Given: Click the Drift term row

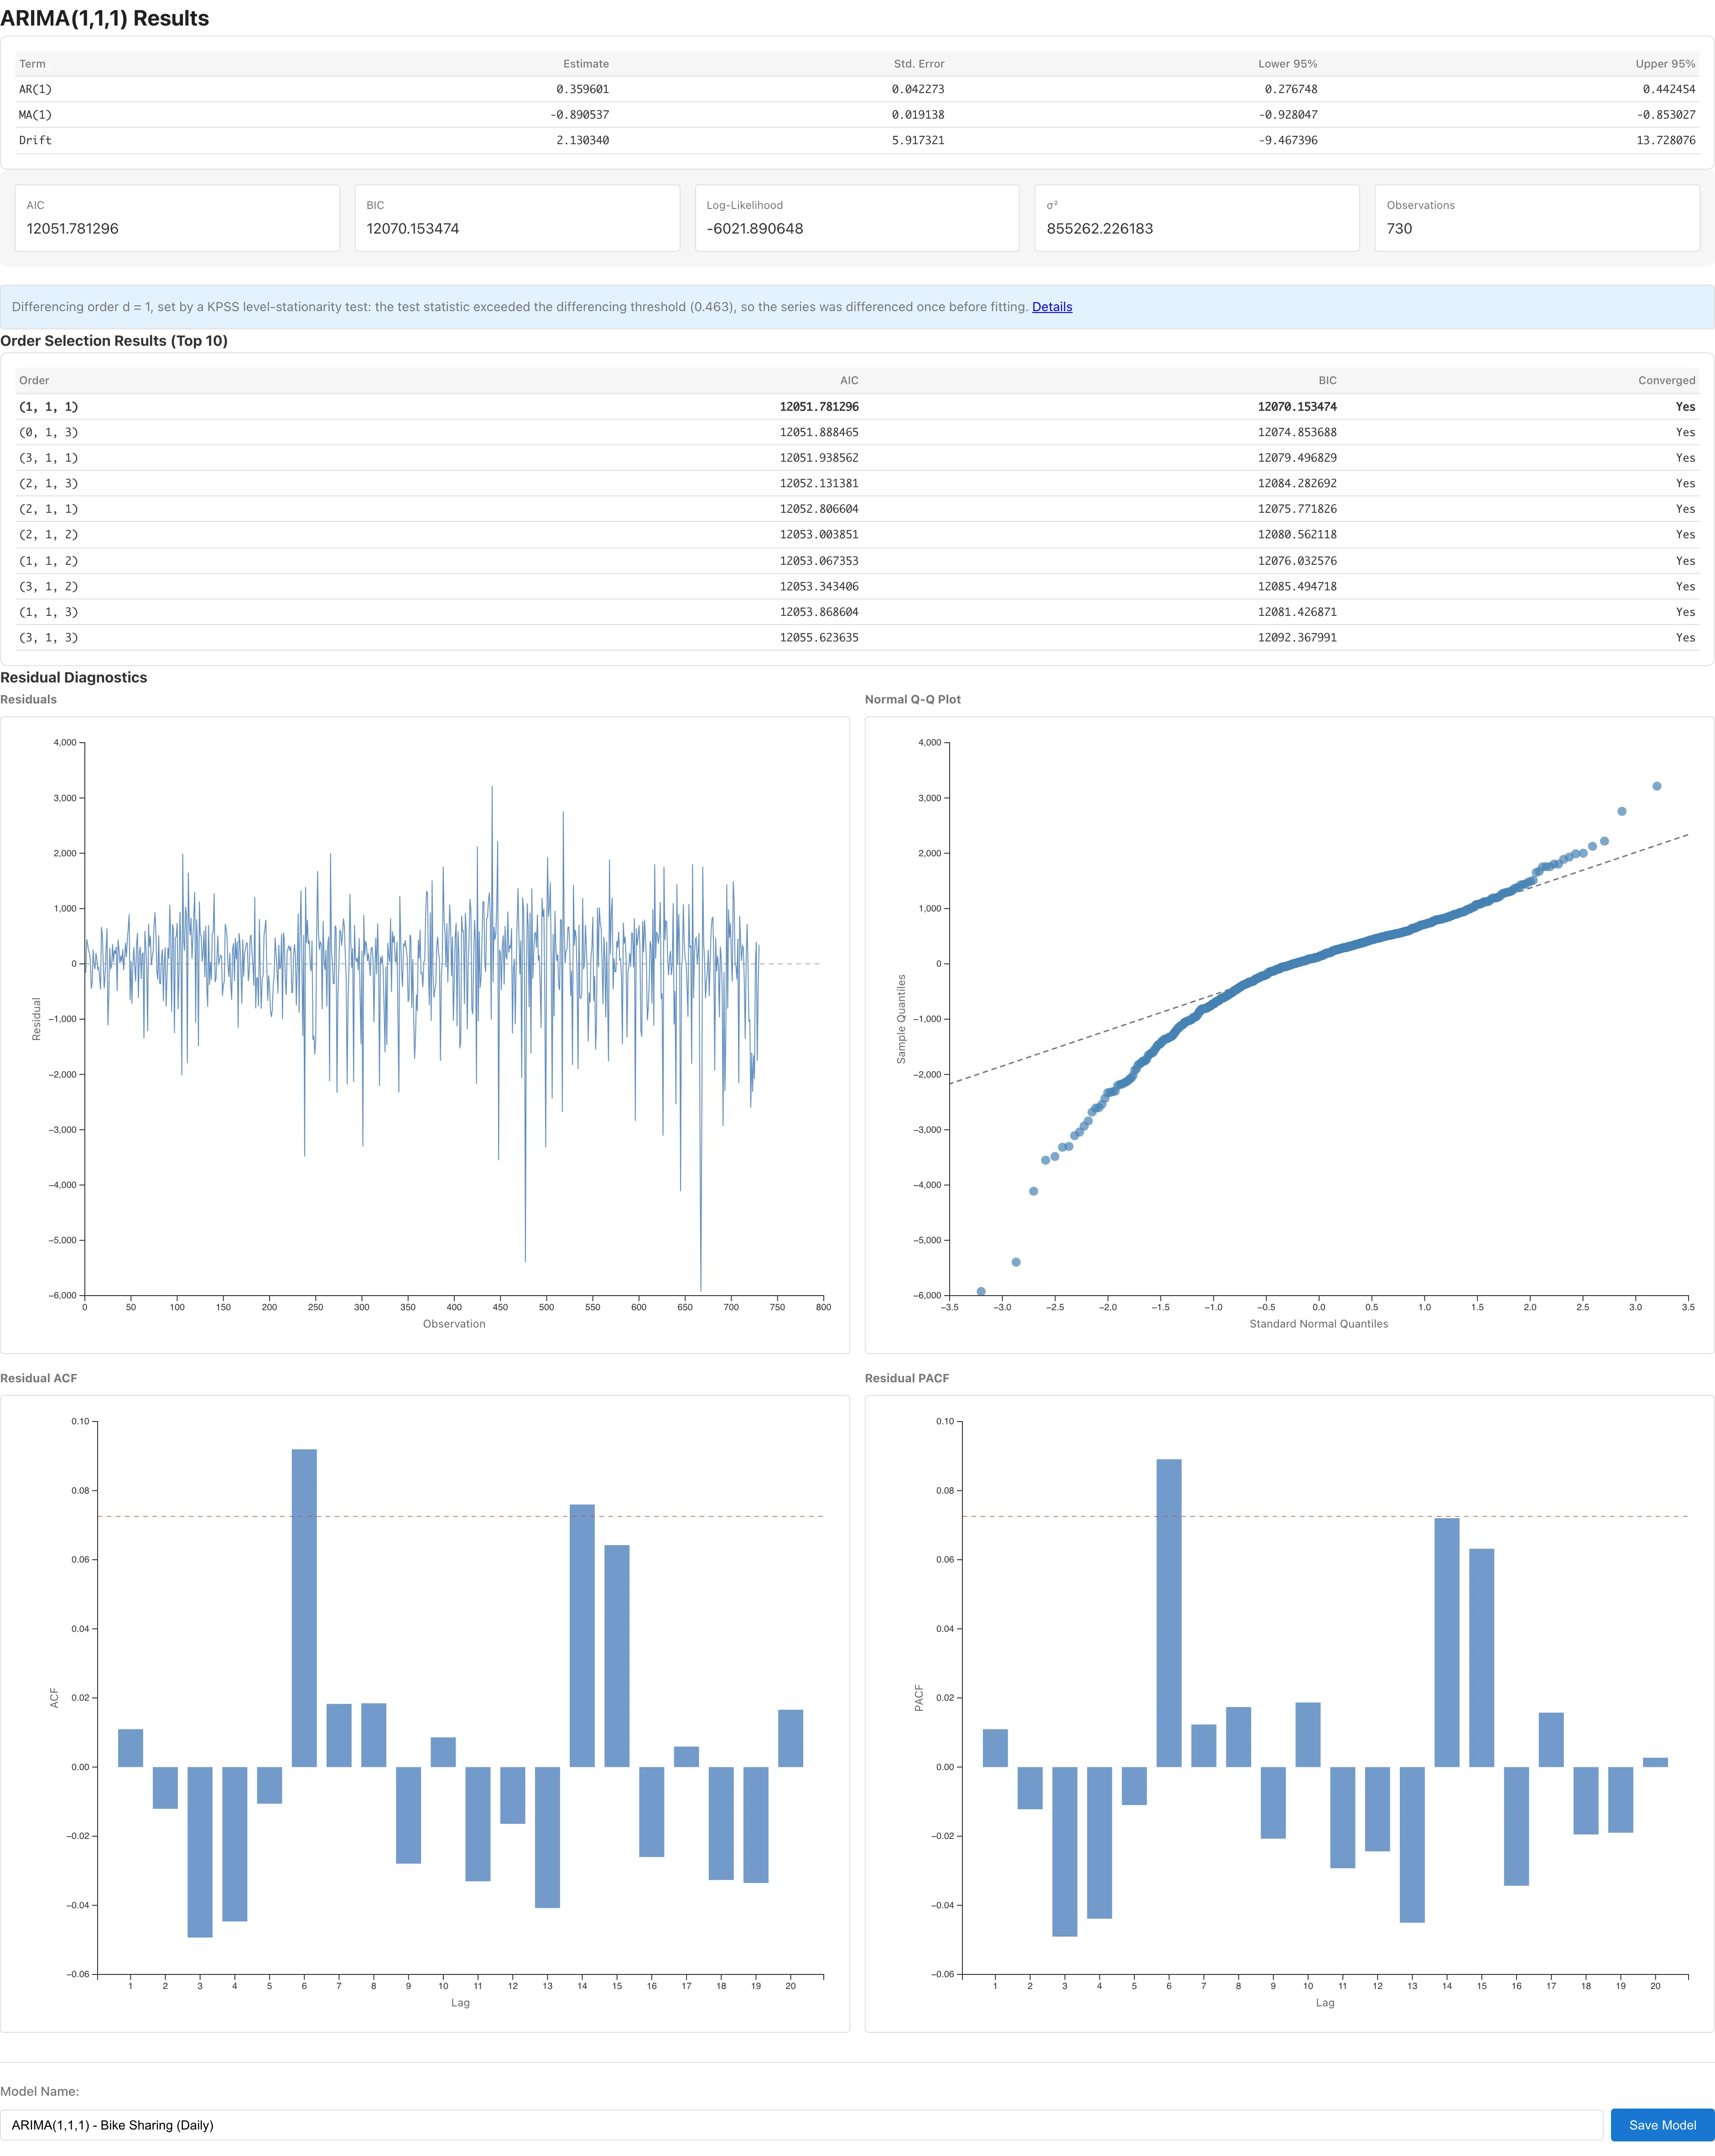Looking at the screenshot, I should [x=857, y=140].
